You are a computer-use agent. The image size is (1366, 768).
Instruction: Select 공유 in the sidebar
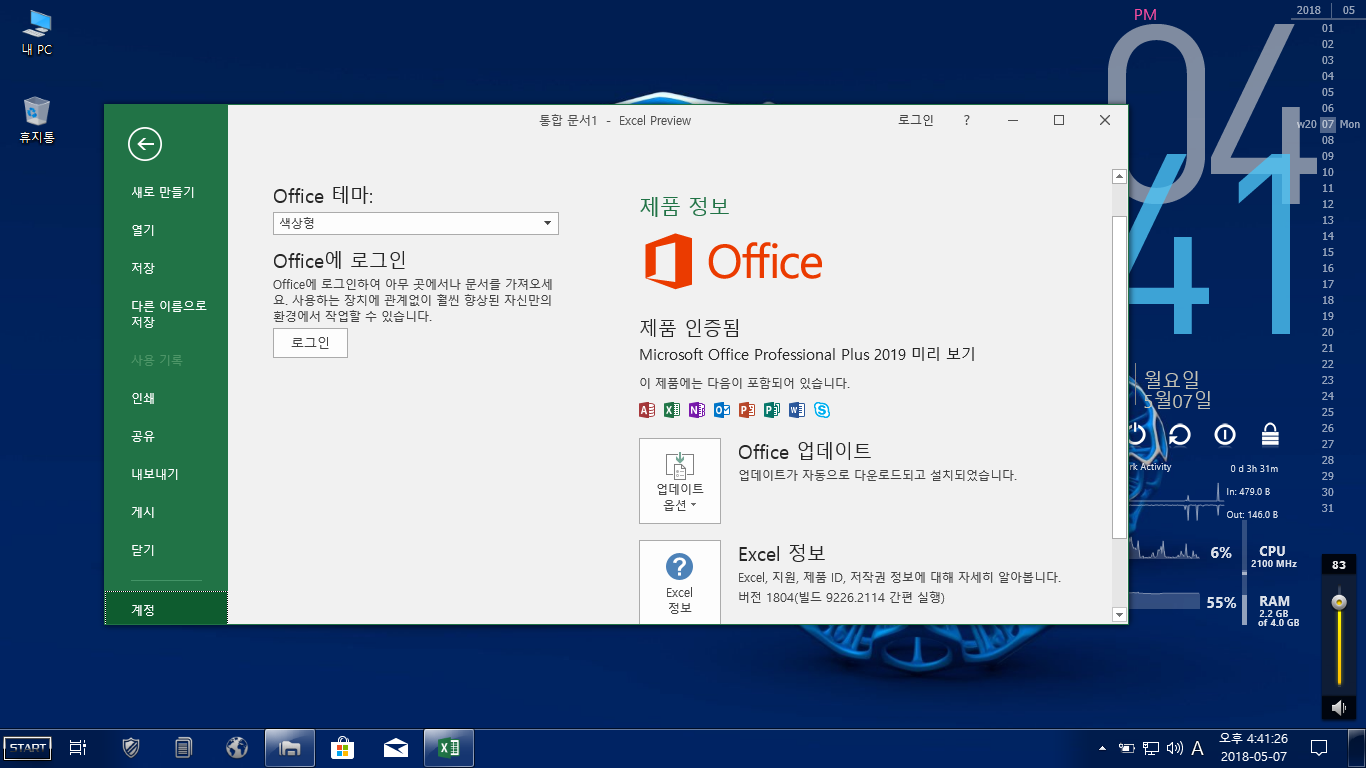pyautogui.click(x=143, y=436)
